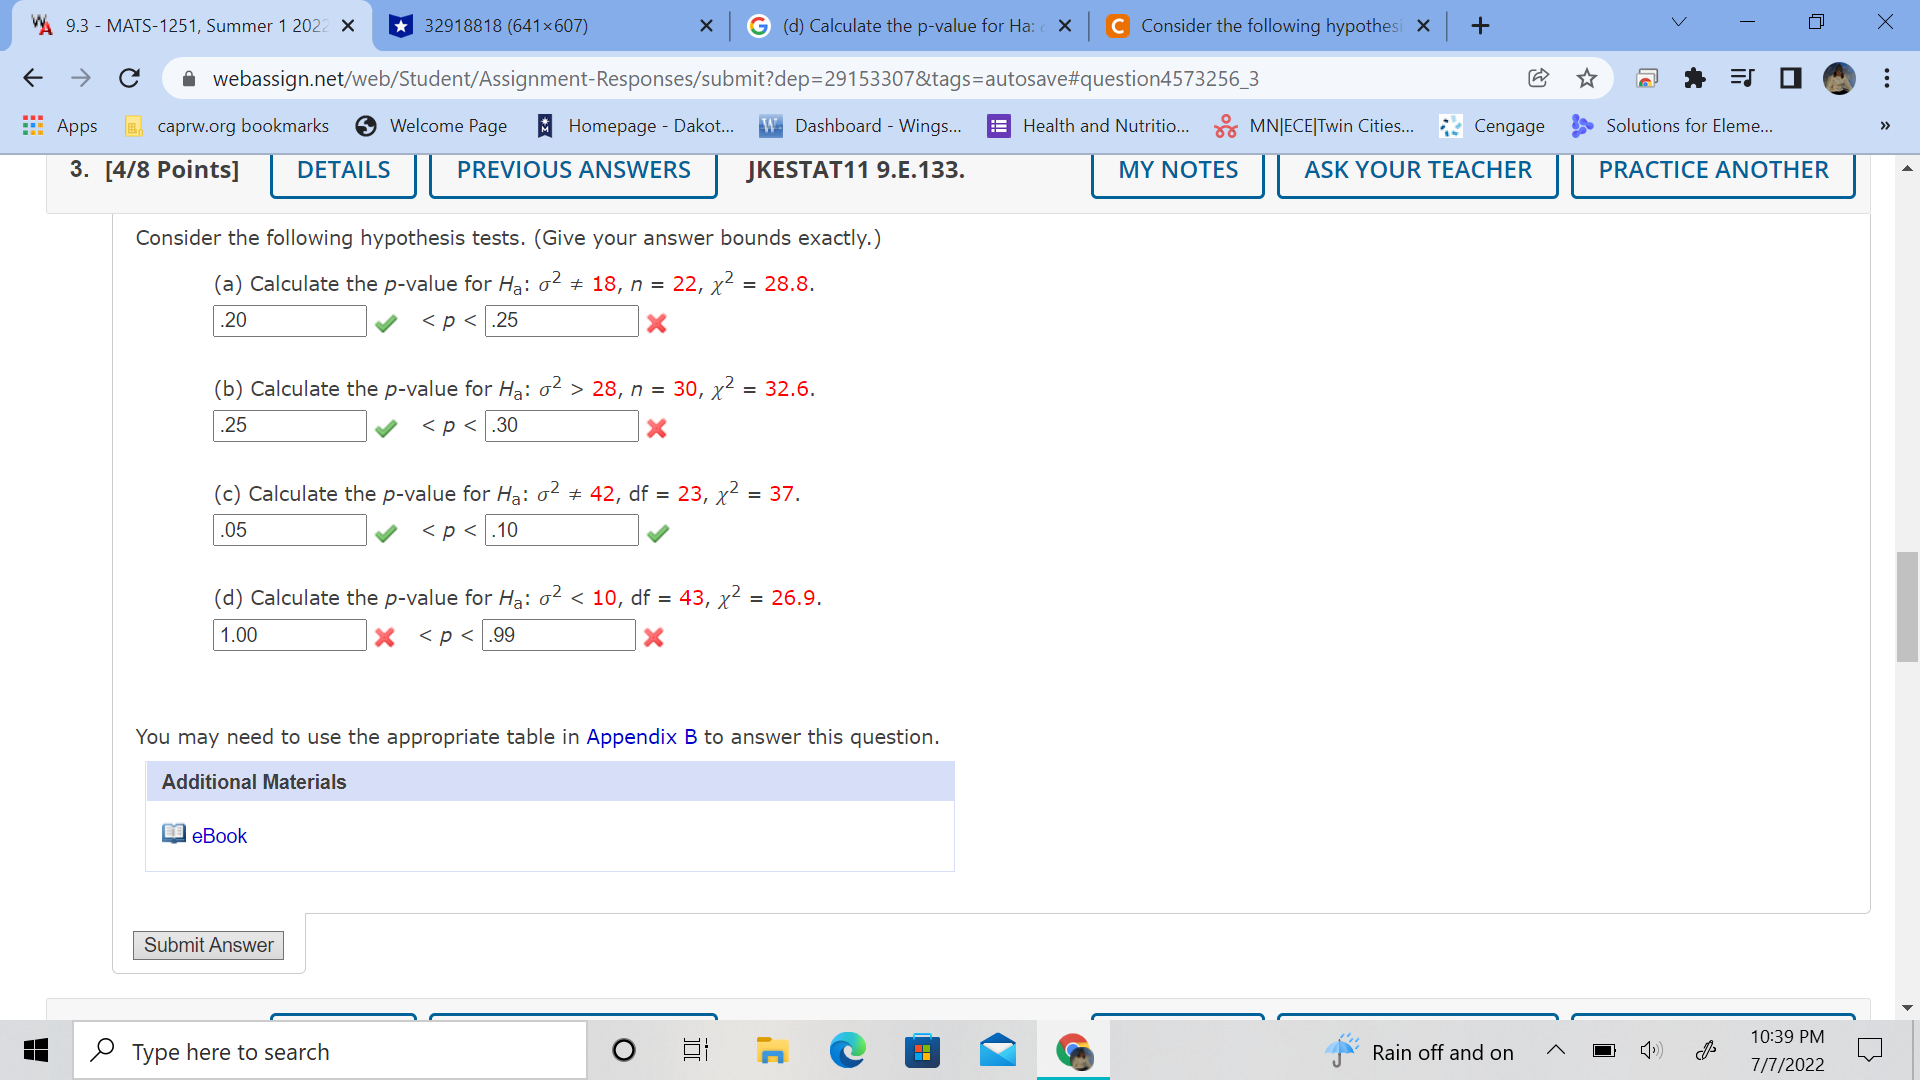
Task: Open File Explorer in taskbar
Action: pos(772,1051)
